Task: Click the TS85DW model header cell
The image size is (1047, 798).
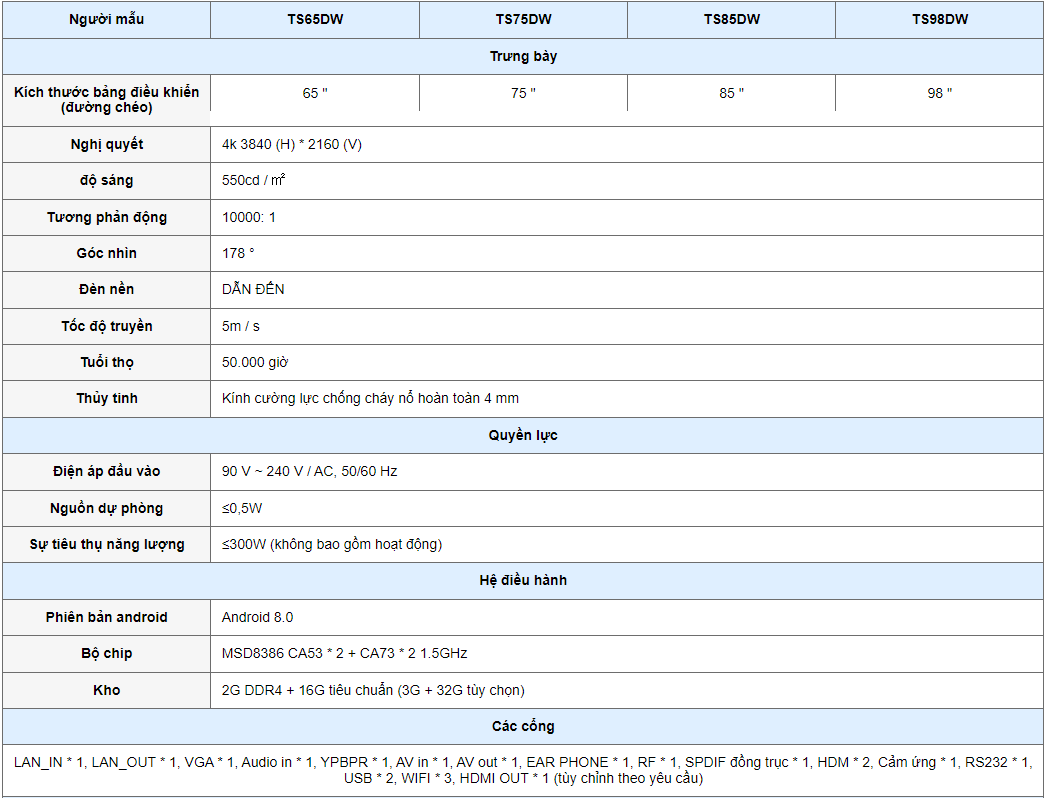Action: pos(731,19)
